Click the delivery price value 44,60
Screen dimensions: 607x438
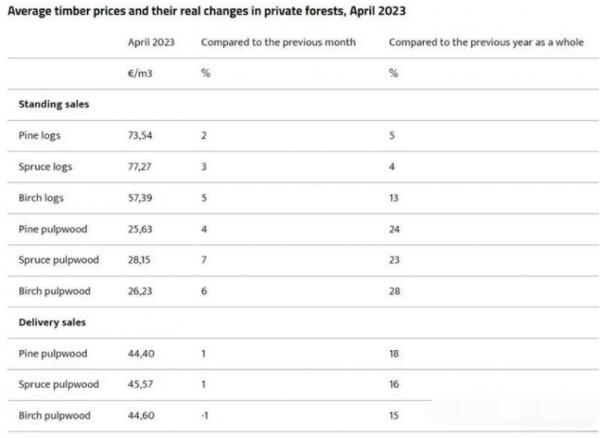pyautogui.click(x=143, y=416)
